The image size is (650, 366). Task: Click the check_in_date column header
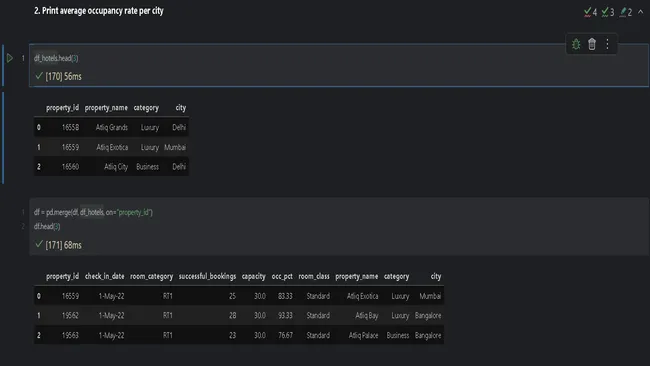(x=104, y=276)
